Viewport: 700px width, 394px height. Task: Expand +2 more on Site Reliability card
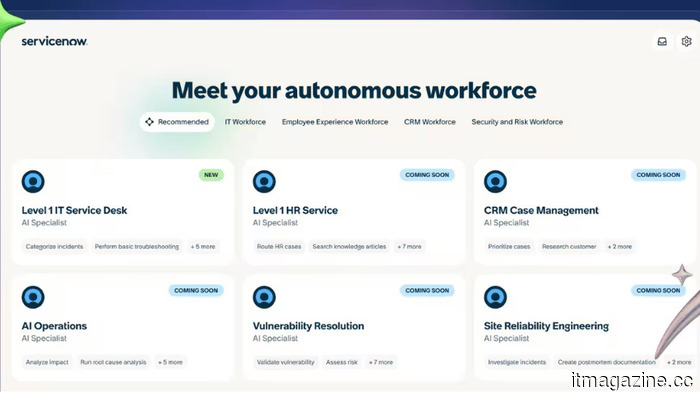click(x=679, y=362)
